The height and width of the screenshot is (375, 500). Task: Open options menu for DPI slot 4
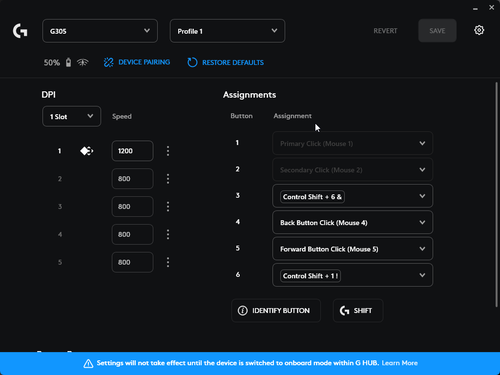(168, 235)
